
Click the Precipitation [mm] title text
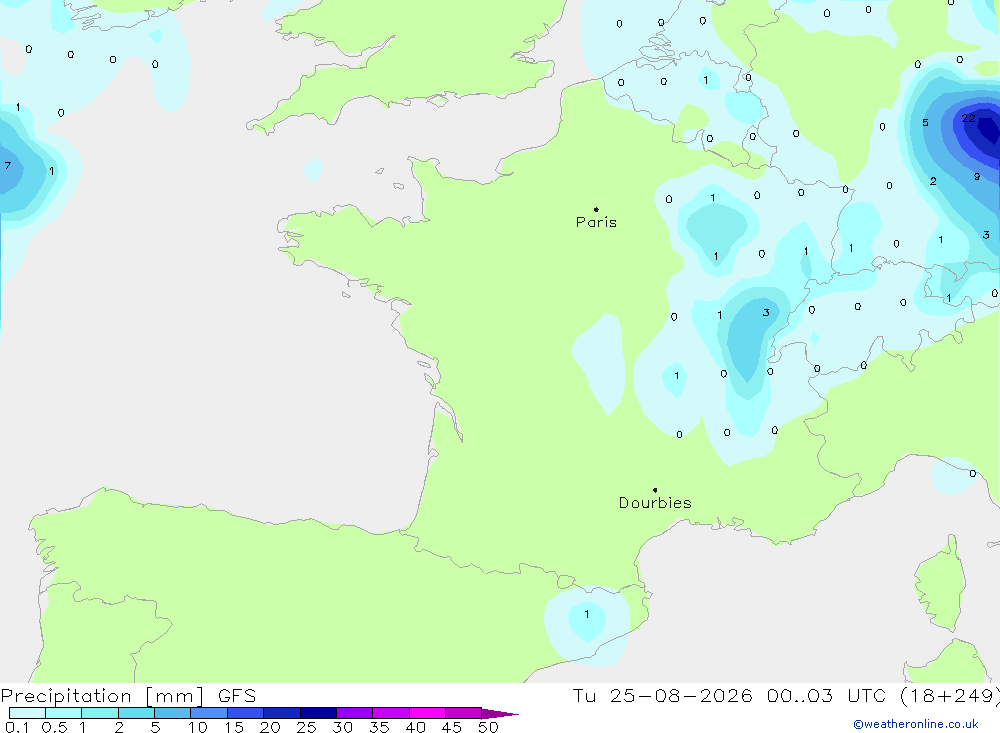[102, 696]
